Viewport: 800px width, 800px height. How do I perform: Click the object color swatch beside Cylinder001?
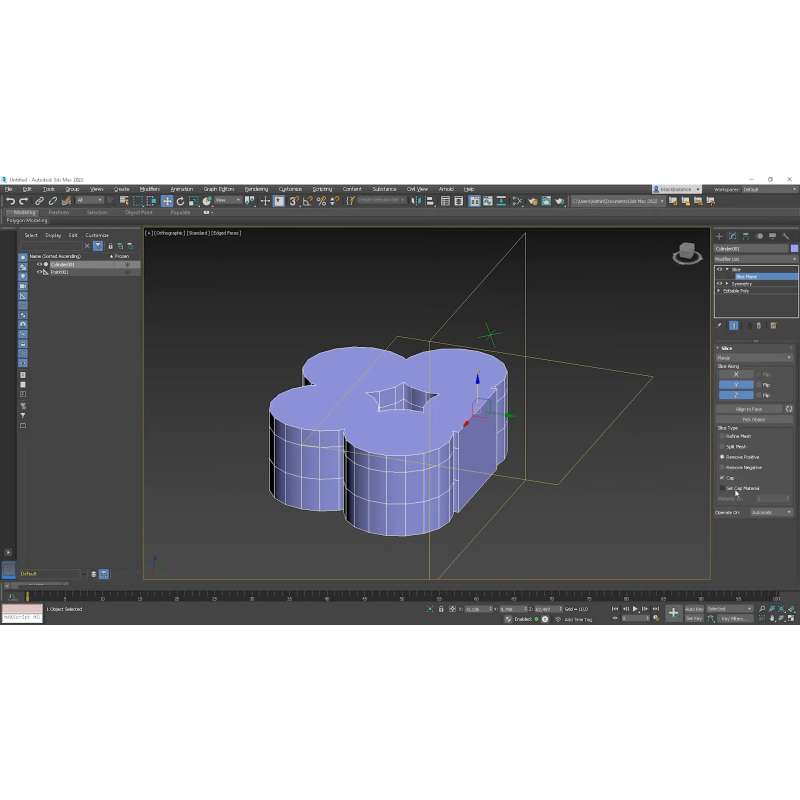click(x=794, y=248)
